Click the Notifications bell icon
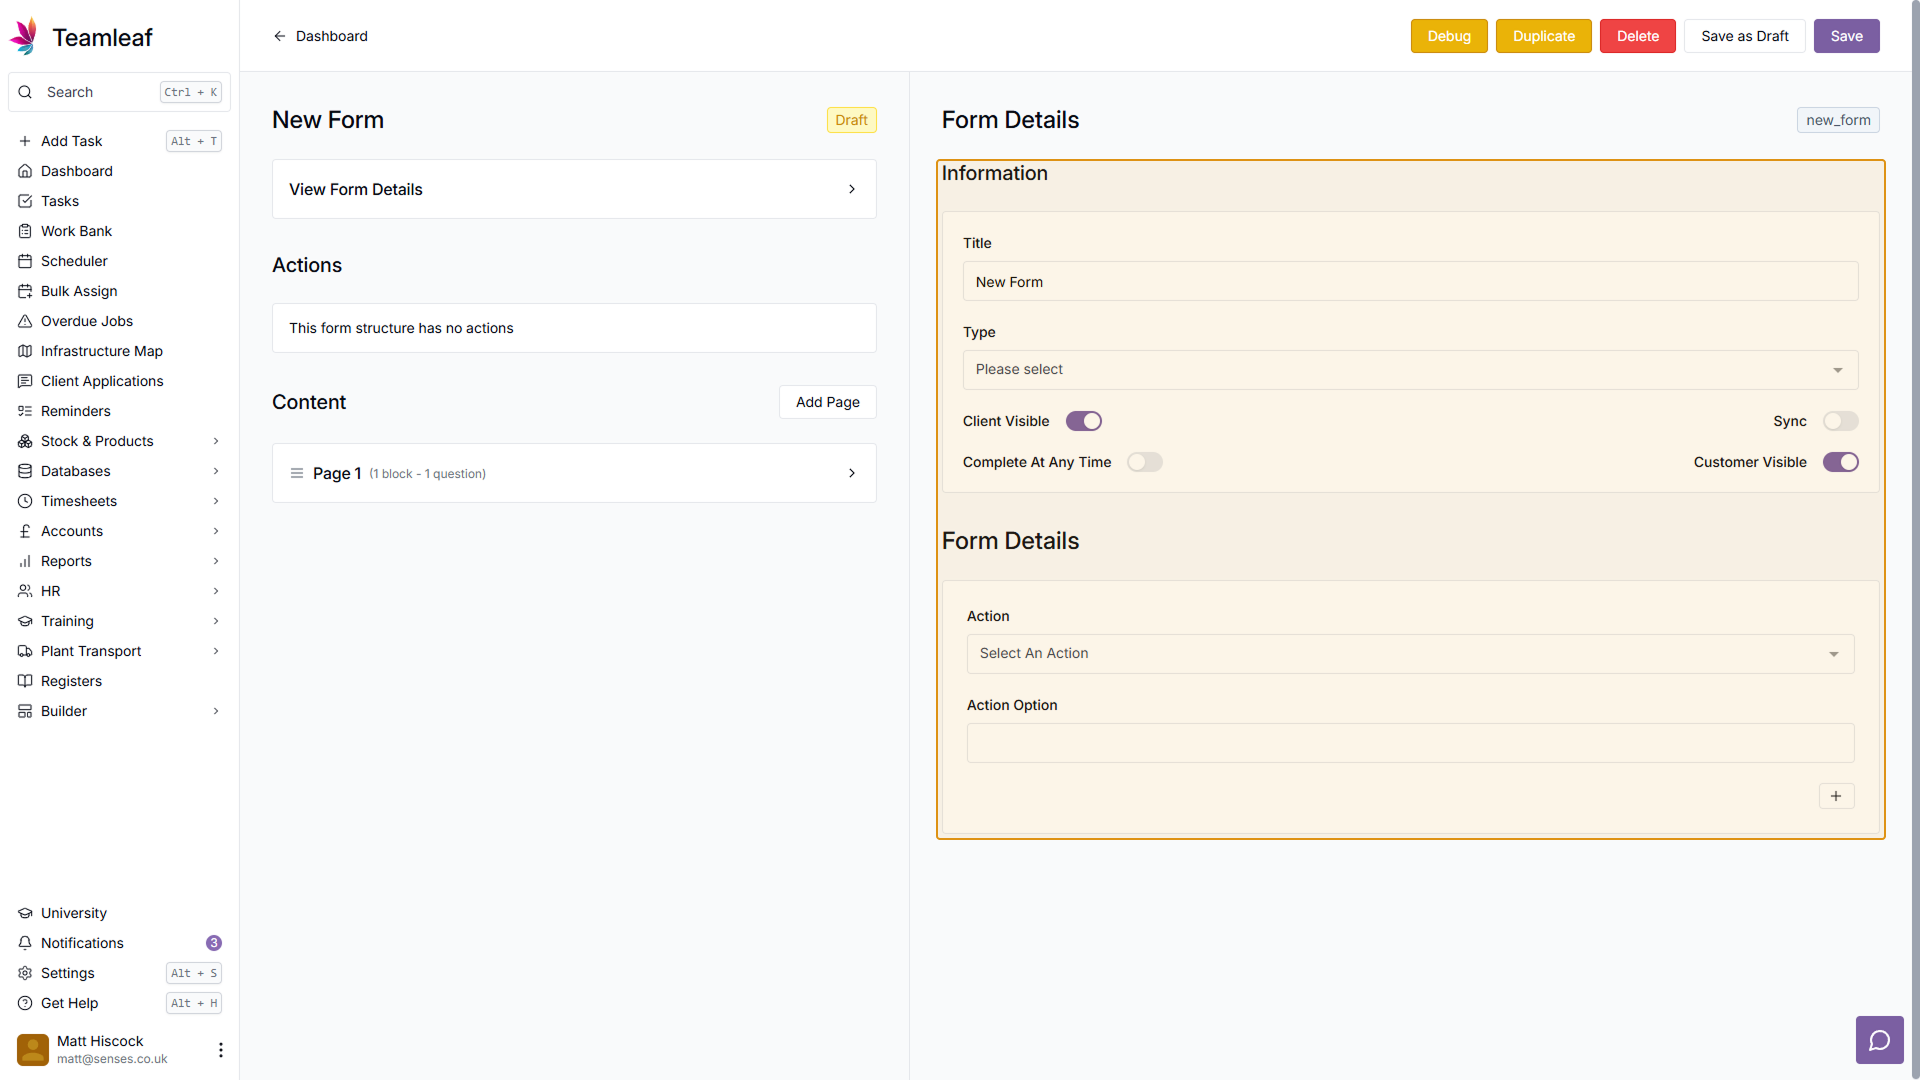This screenshot has width=1920, height=1080. click(25, 943)
